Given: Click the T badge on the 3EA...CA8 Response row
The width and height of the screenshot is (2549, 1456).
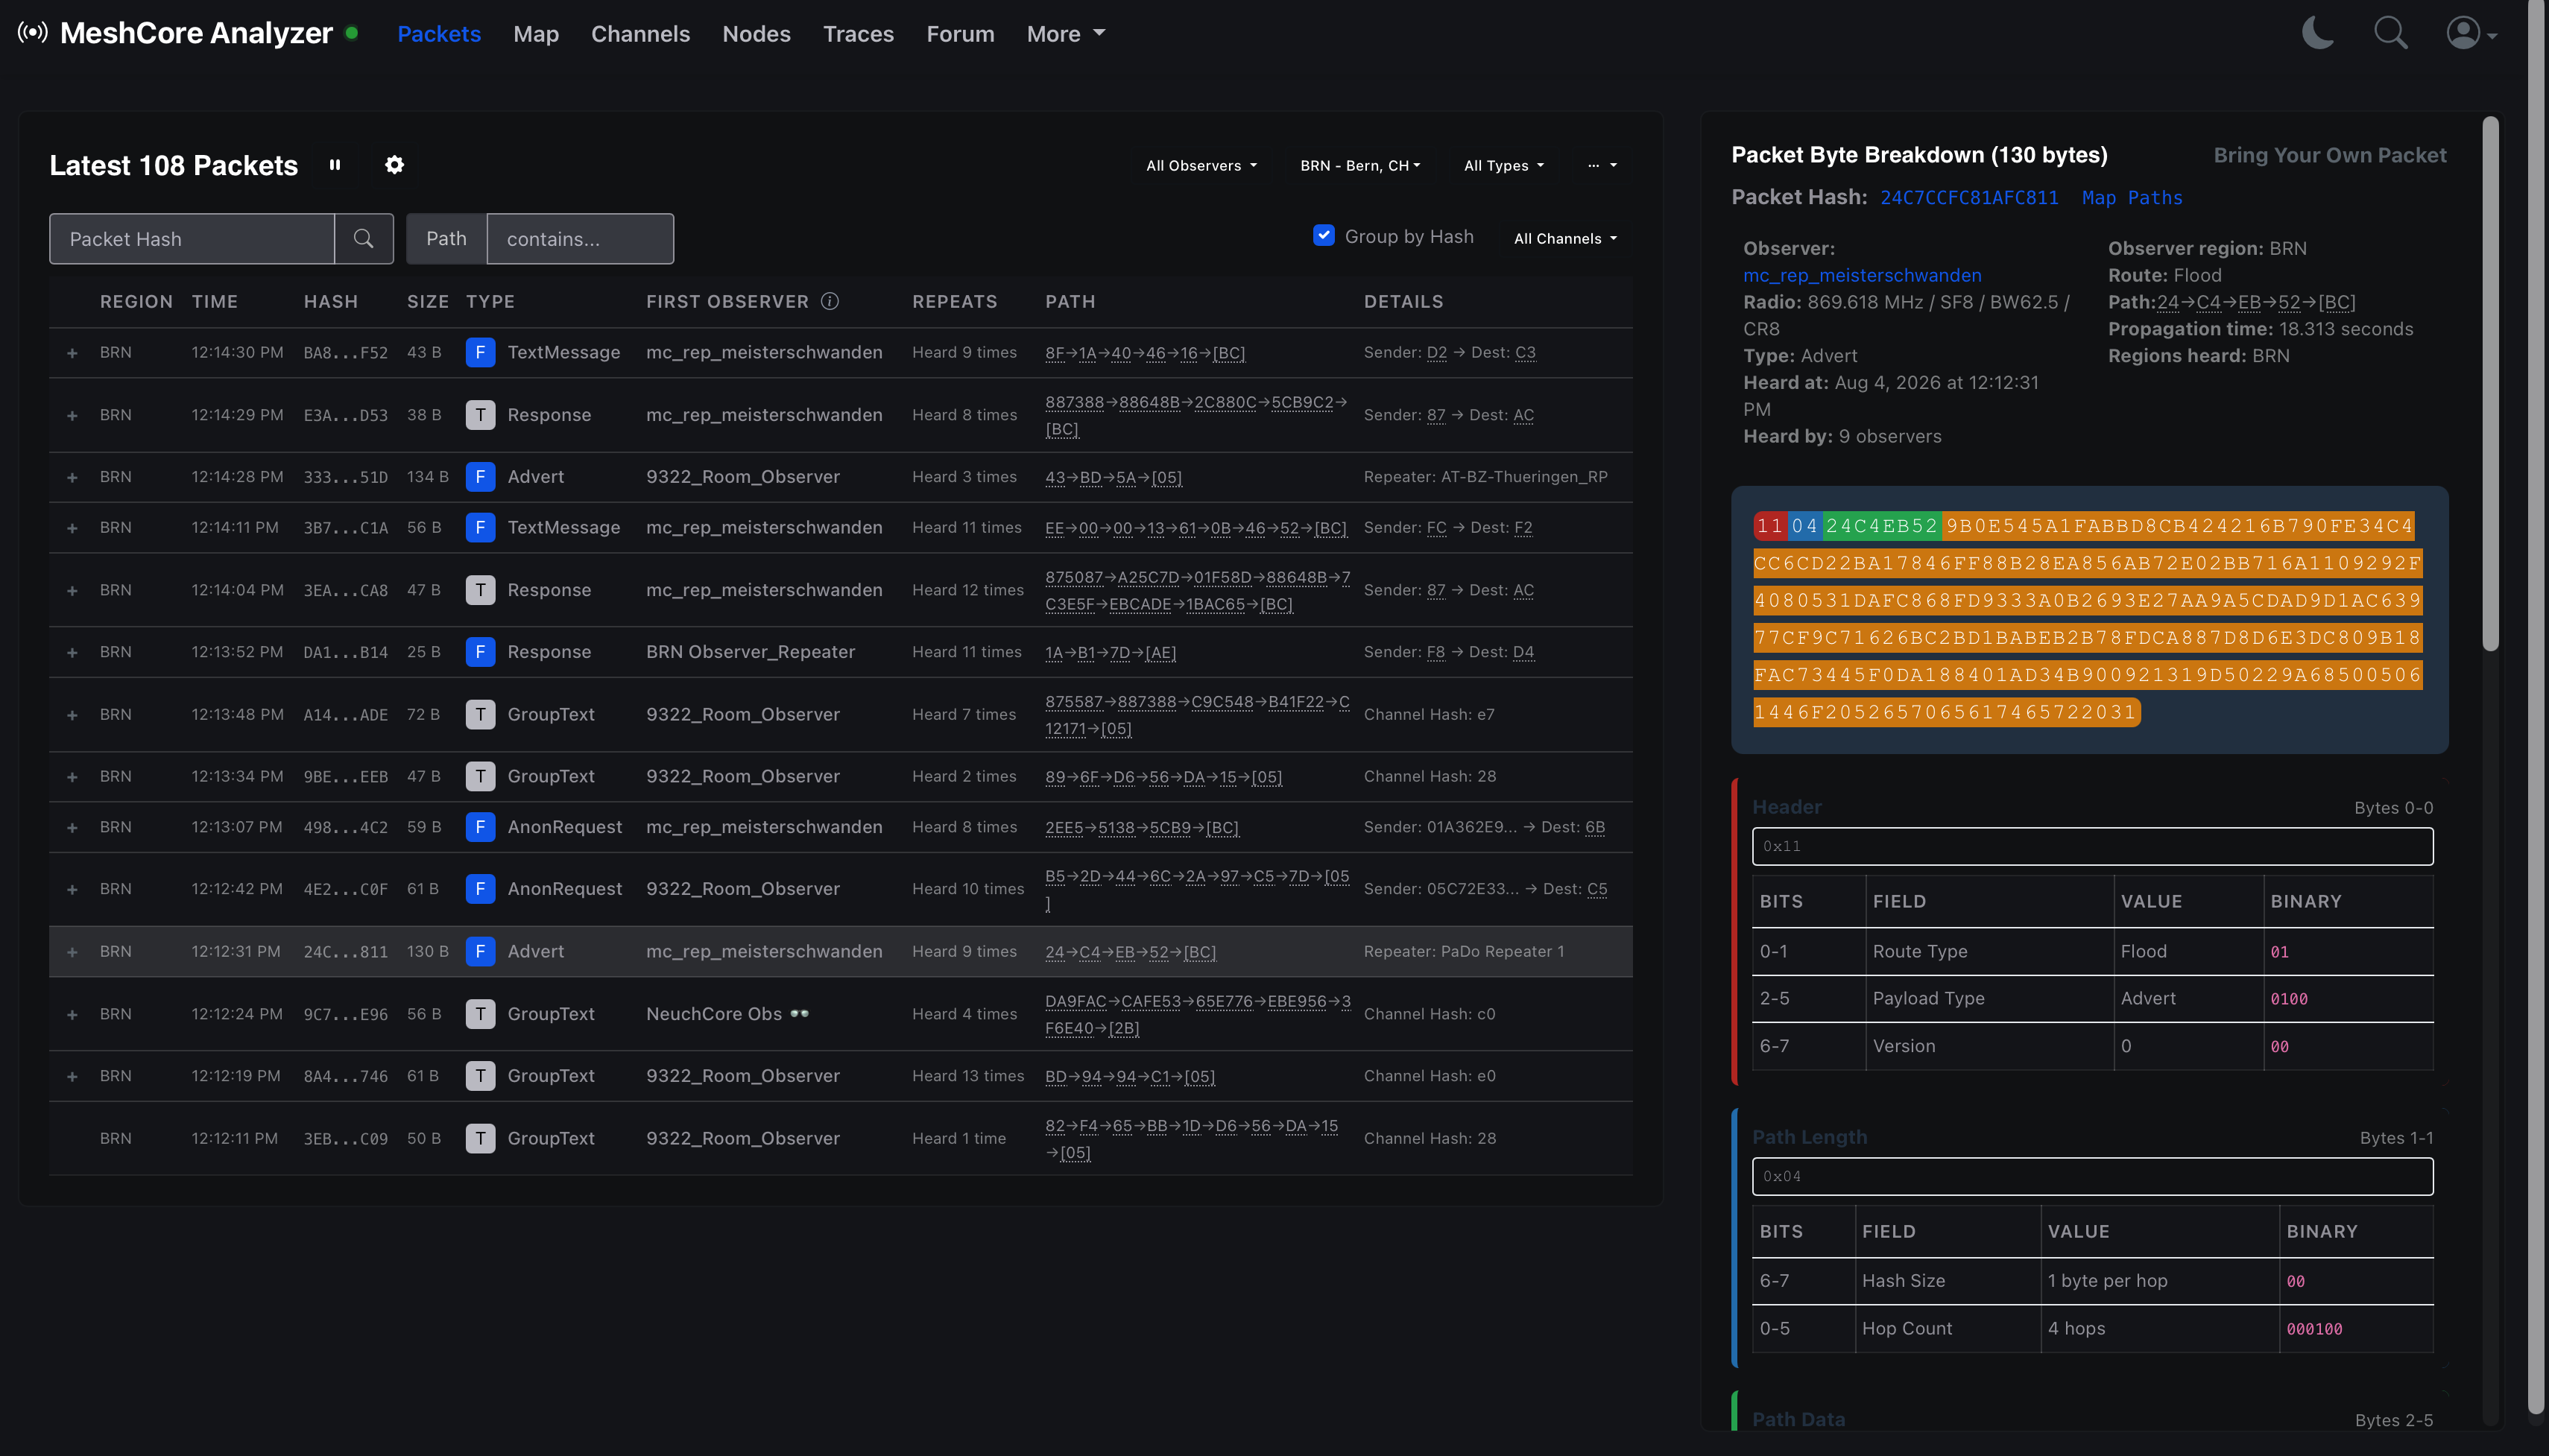Looking at the screenshot, I should pyautogui.click(x=480, y=590).
